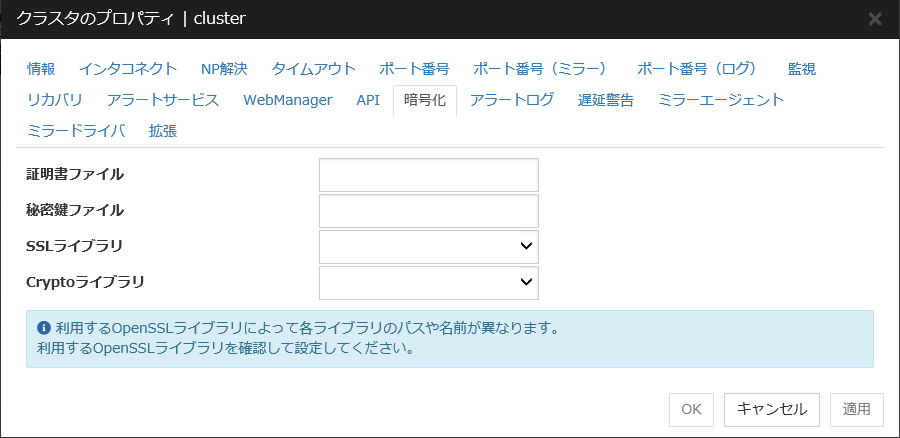Open the リカバリ tab

55,100
